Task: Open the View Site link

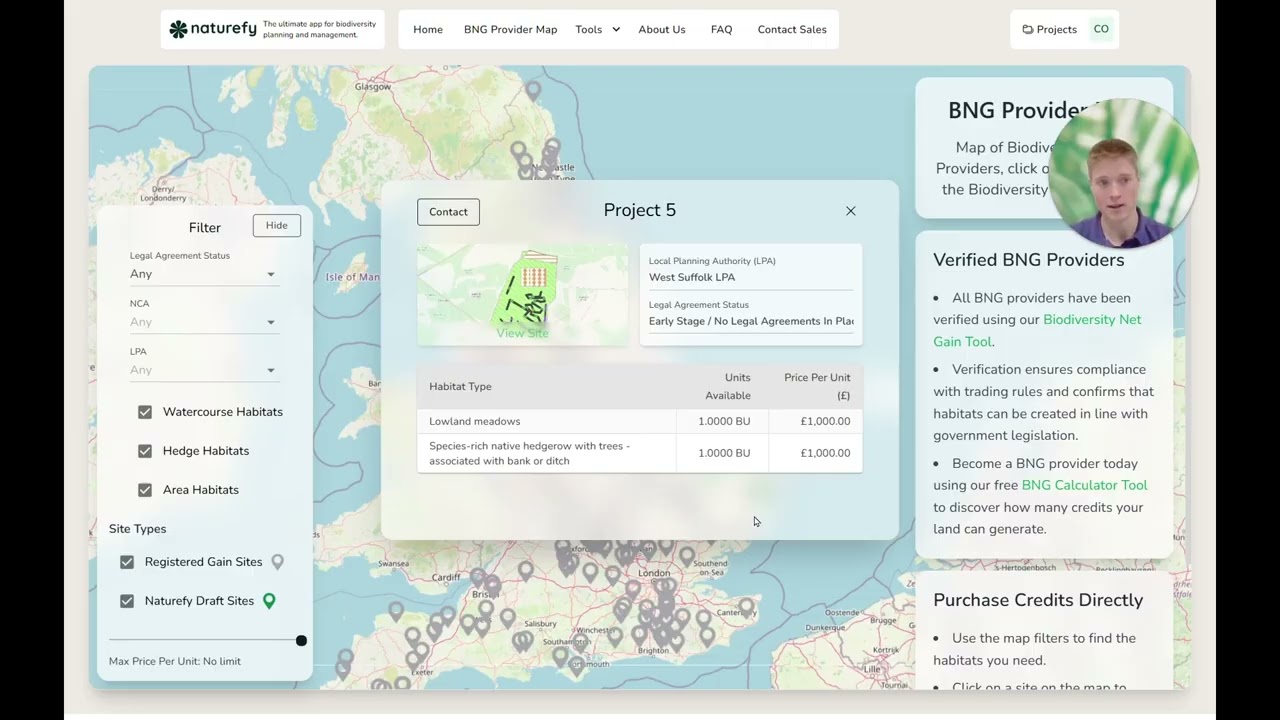Action: point(523,333)
